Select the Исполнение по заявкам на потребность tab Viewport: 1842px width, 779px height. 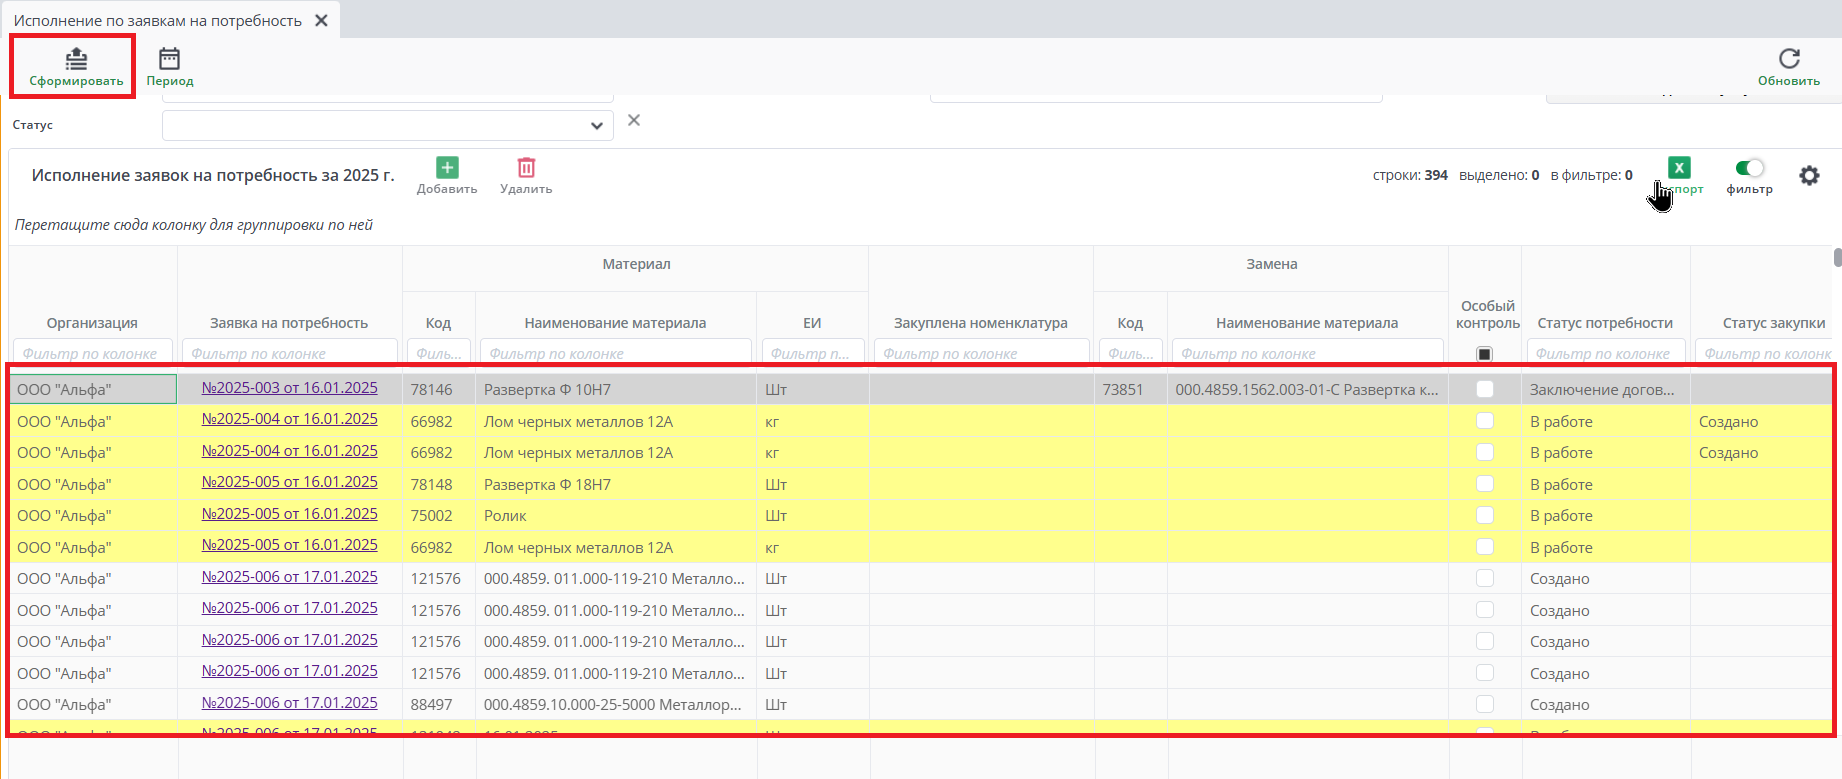tap(157, 21)
